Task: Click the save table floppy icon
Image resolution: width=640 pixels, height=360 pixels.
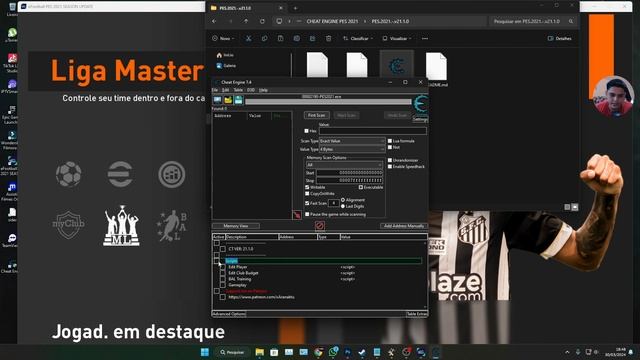Action: click(x=239, y=100)
